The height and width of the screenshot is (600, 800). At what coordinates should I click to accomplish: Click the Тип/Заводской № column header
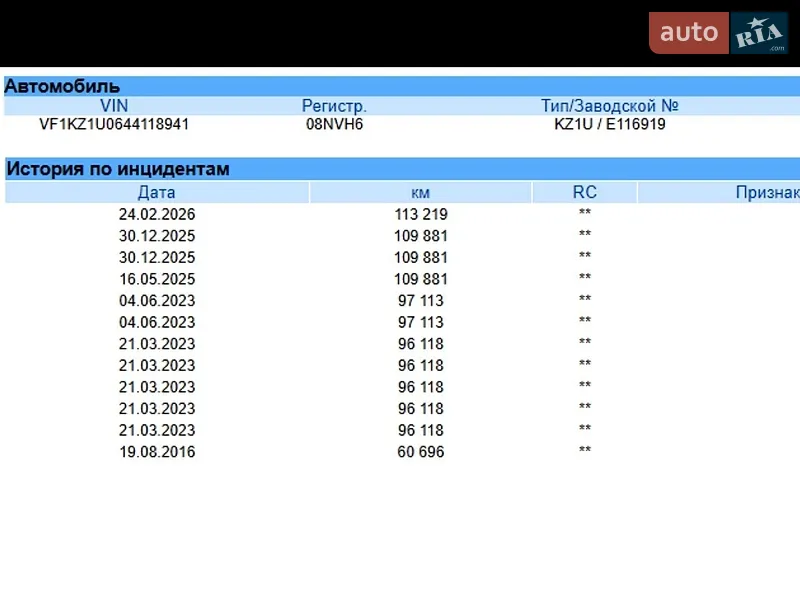[x=610, y=106]
